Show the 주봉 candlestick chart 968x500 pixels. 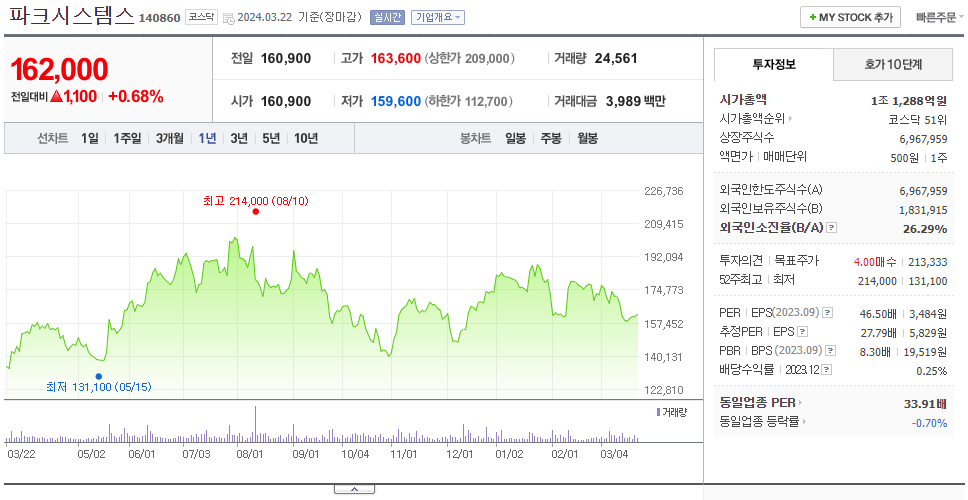pos(551,138)
